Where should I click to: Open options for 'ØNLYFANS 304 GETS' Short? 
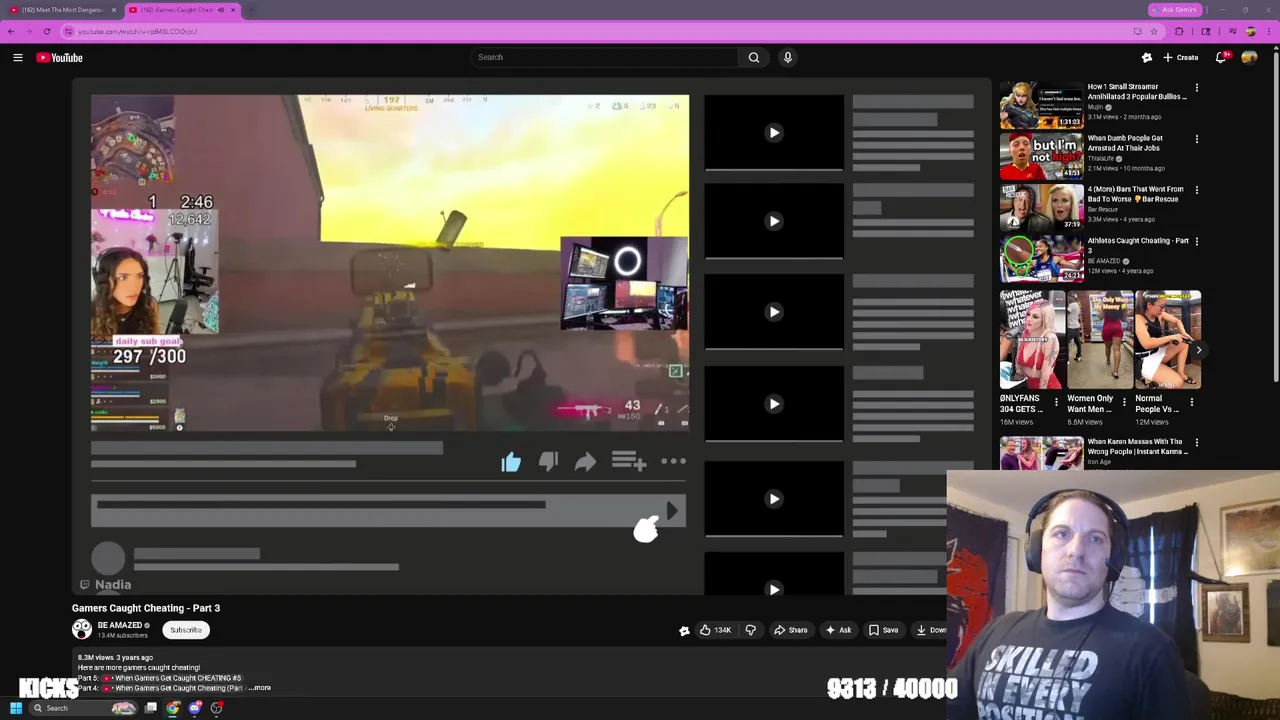tap(1056, 402)
